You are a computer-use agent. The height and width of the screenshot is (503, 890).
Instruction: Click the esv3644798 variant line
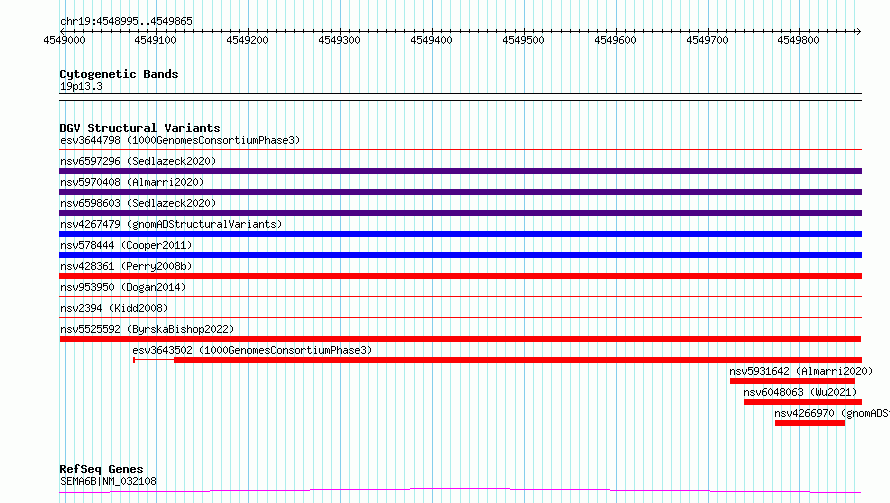pos(460,150)
